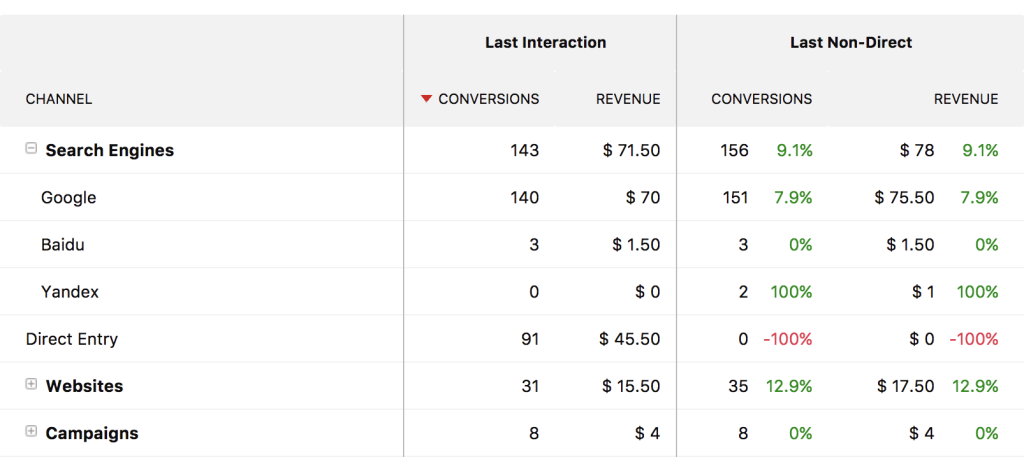
Task: Click Direct Entry's red -100% conversions change
Action: [787, 339]
